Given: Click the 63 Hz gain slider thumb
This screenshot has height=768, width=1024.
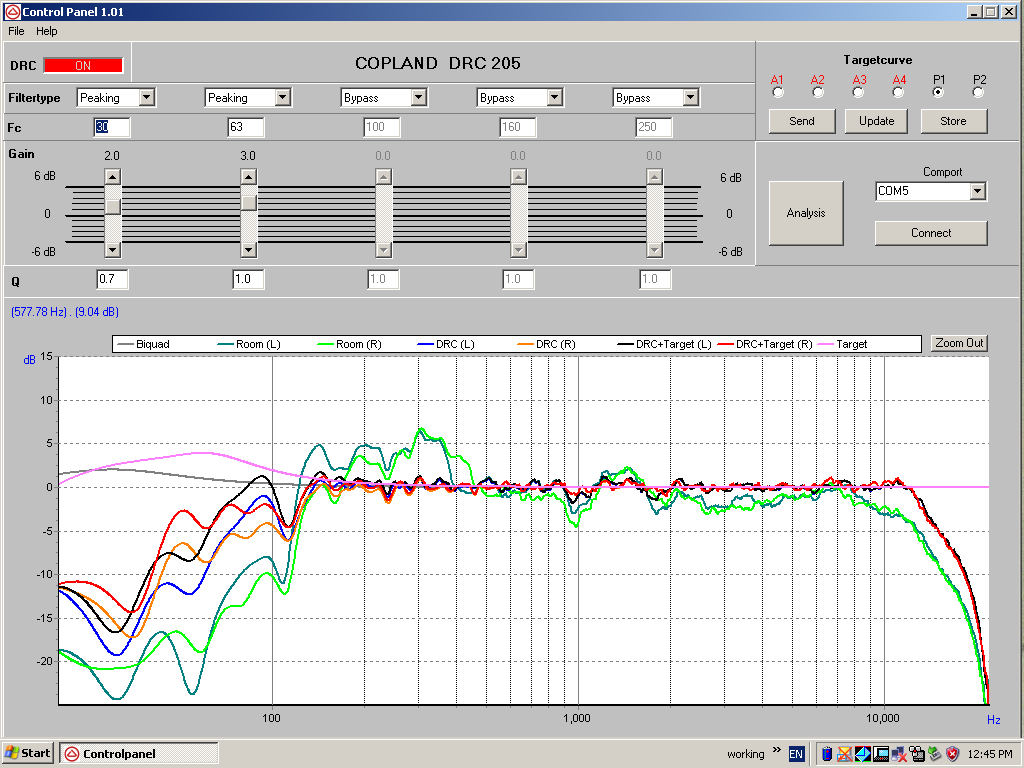Looking at the screenshot, I should [x=248, y=202].
